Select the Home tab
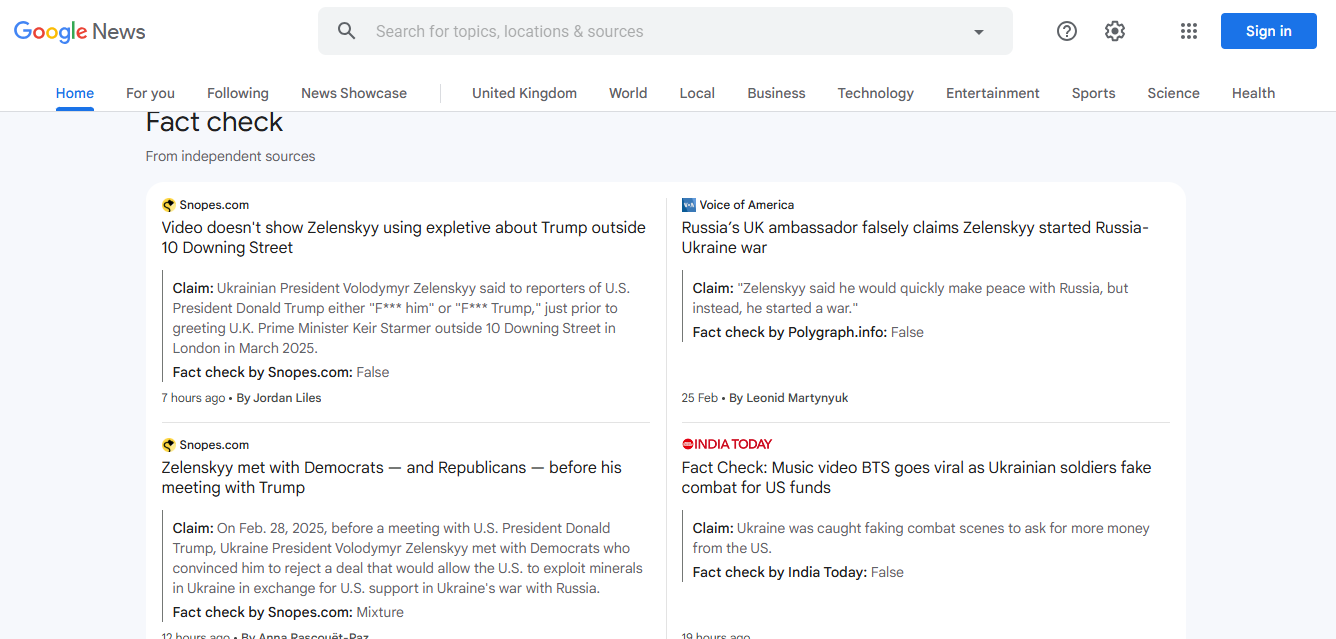1336x639 pixels. click(x=75, y=93)
